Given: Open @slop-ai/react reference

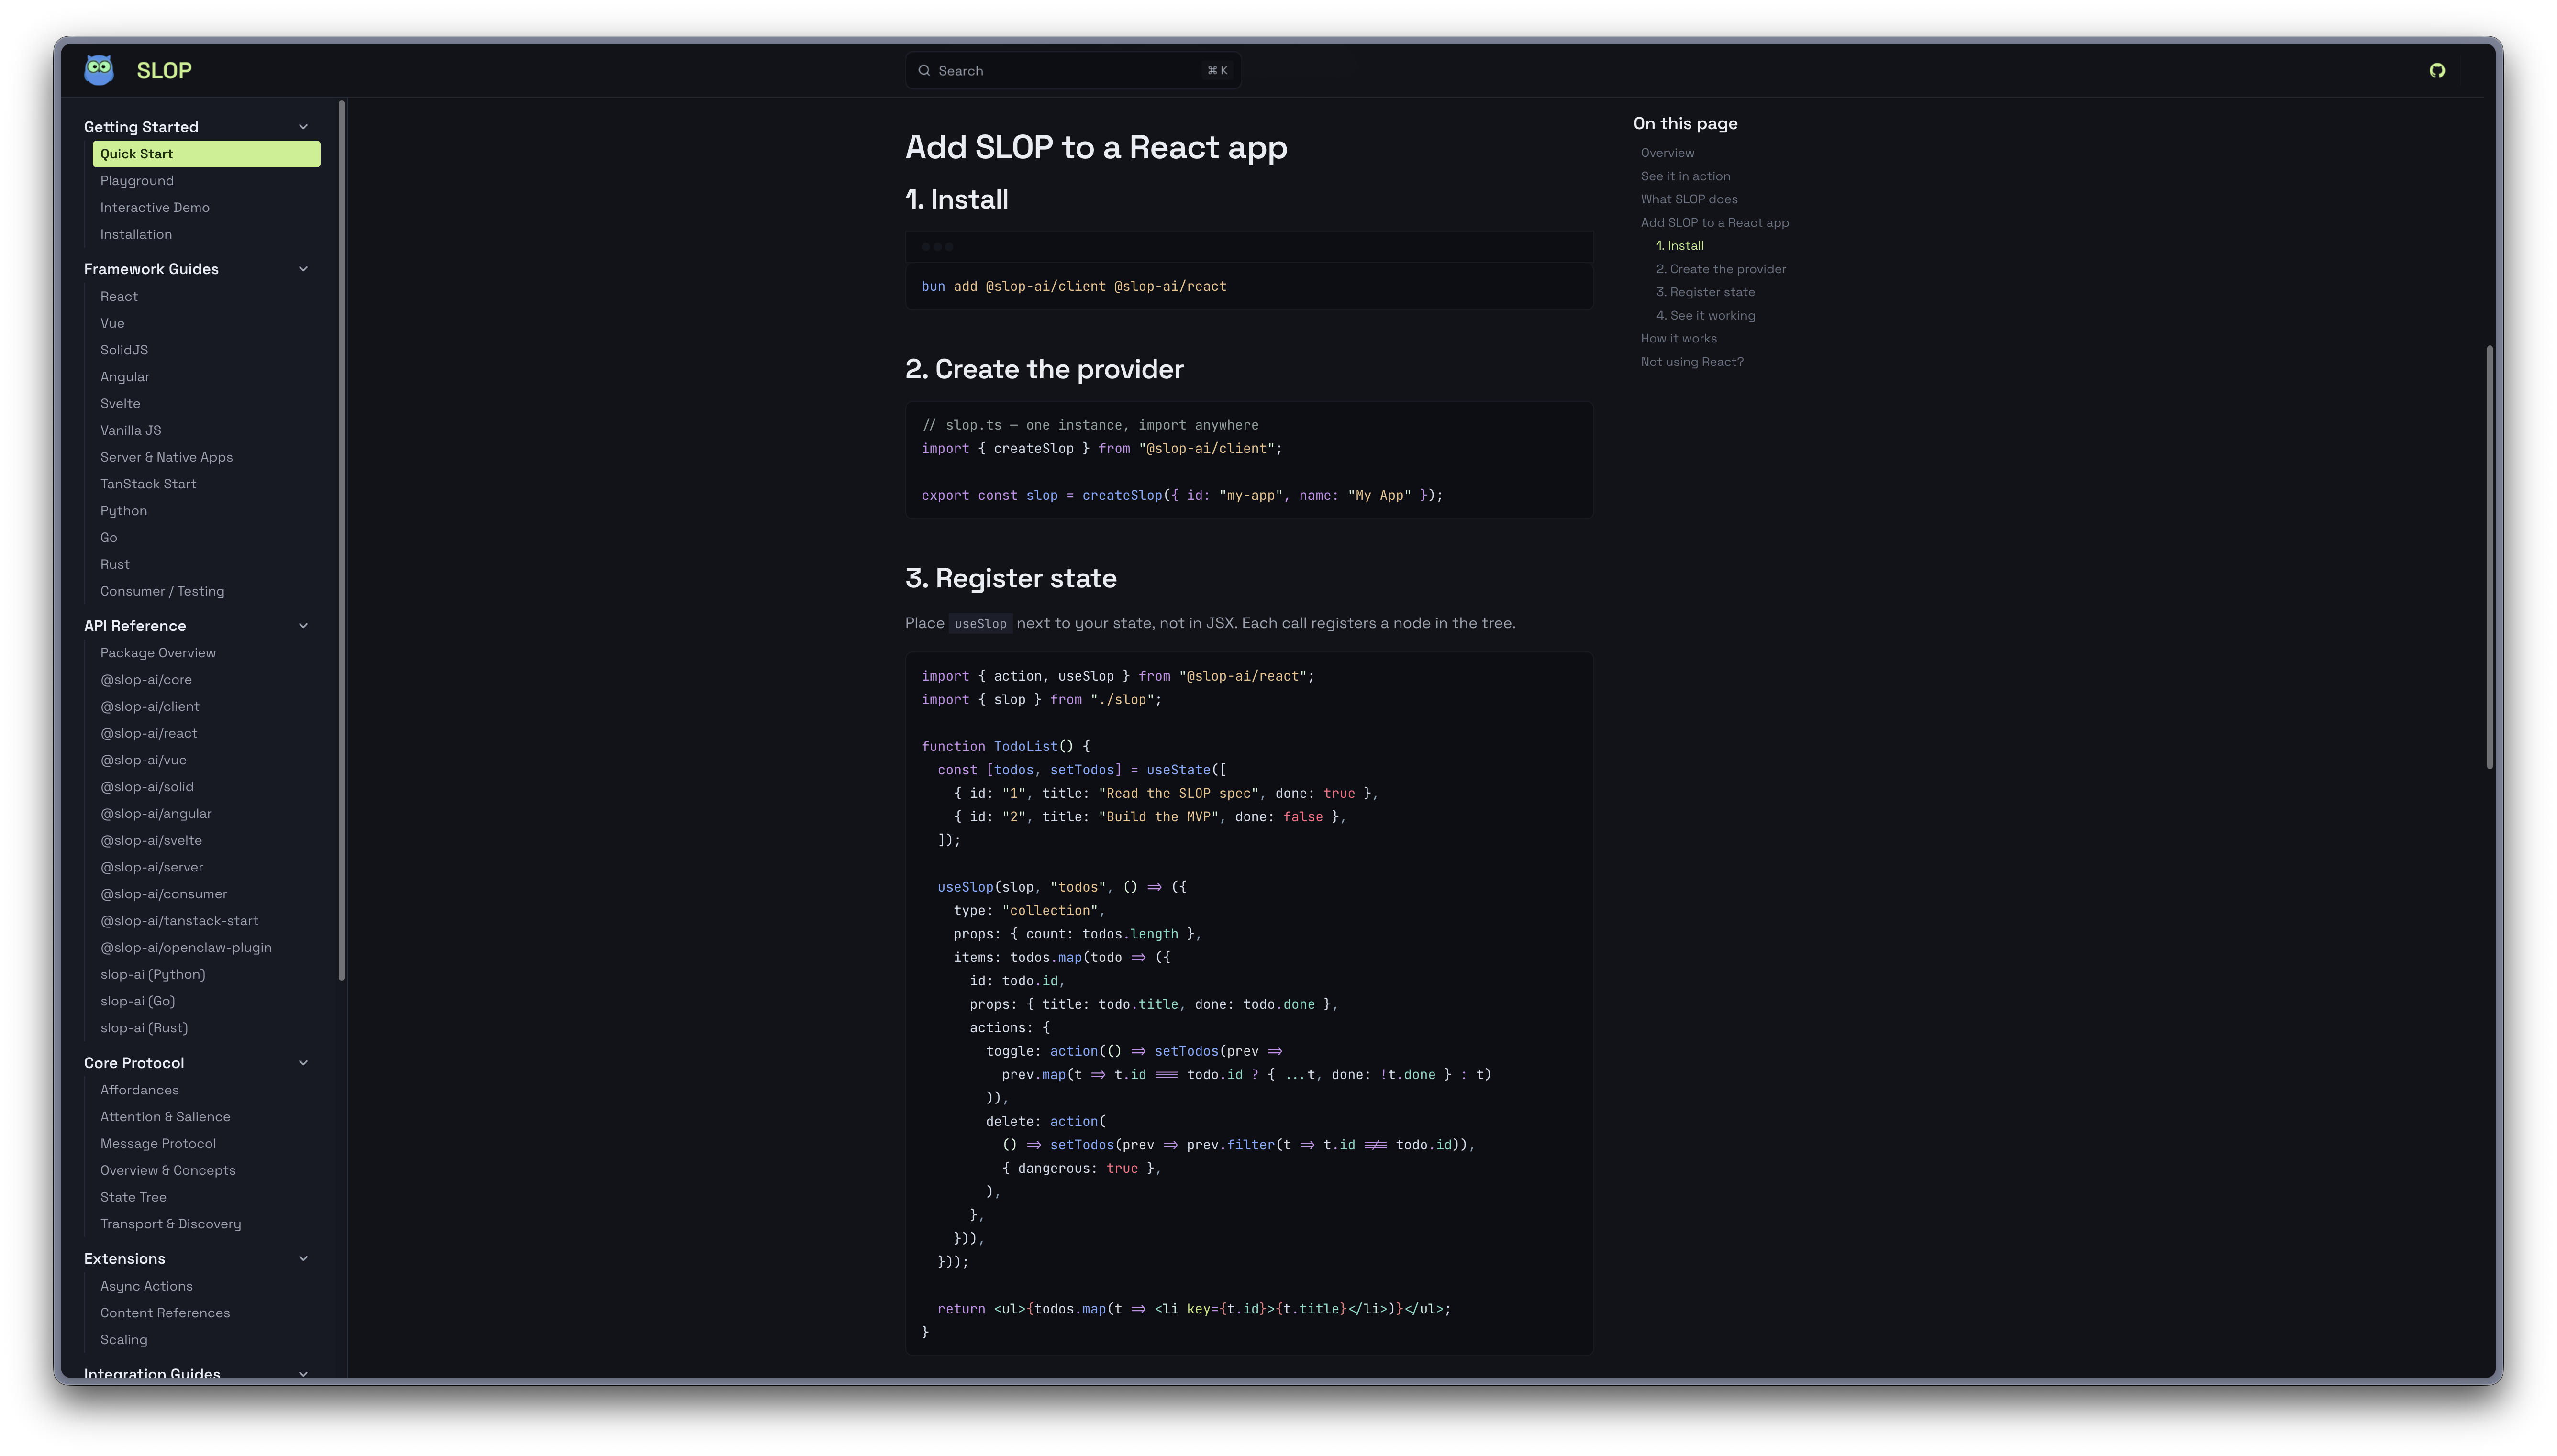Looking at the screenshot, I should tap(149, 734).
